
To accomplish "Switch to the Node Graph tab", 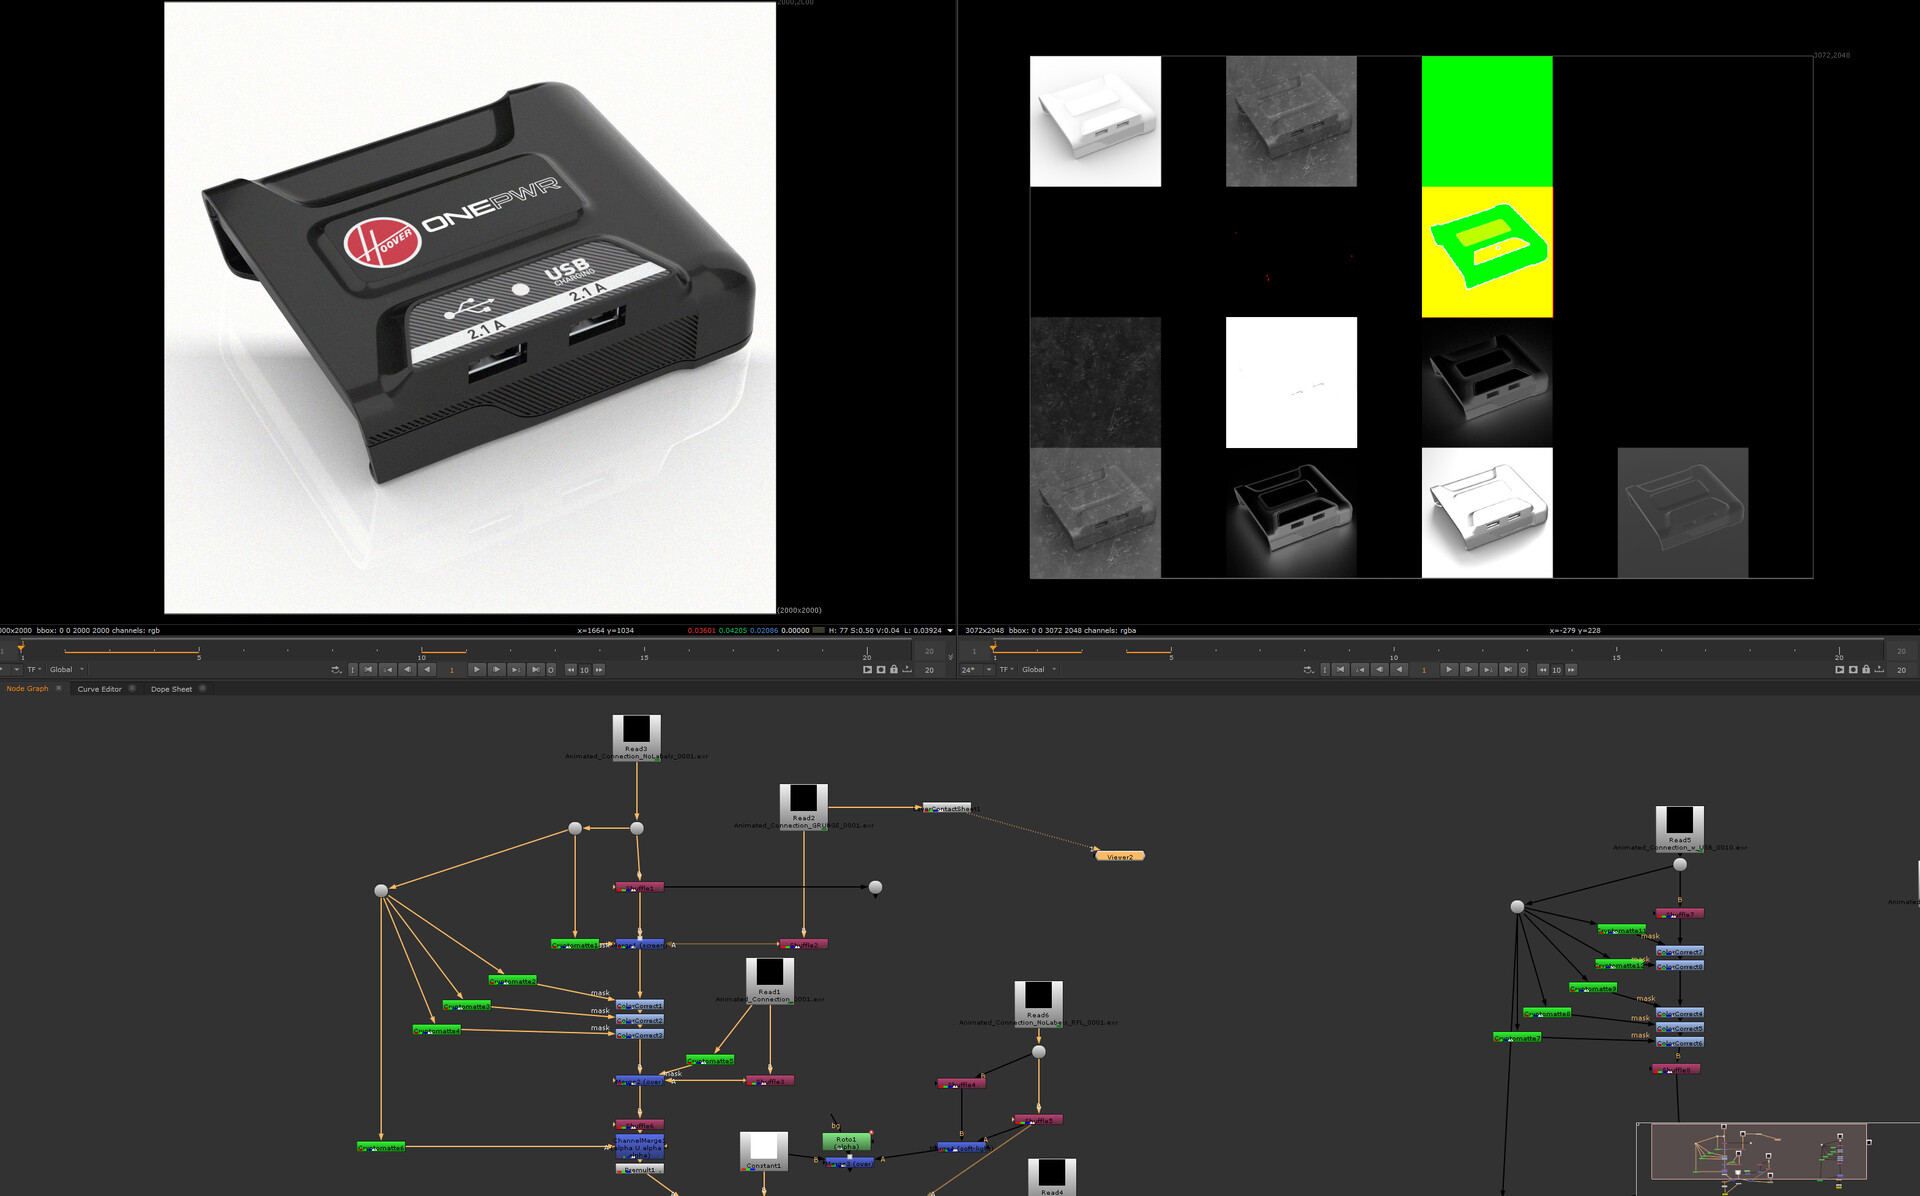I will point(27,689).
